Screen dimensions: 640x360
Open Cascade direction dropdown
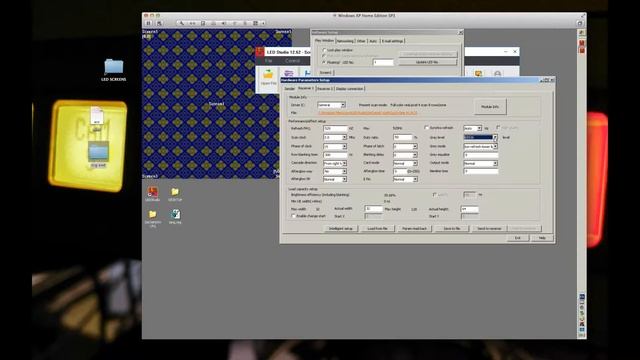(335, 163)
